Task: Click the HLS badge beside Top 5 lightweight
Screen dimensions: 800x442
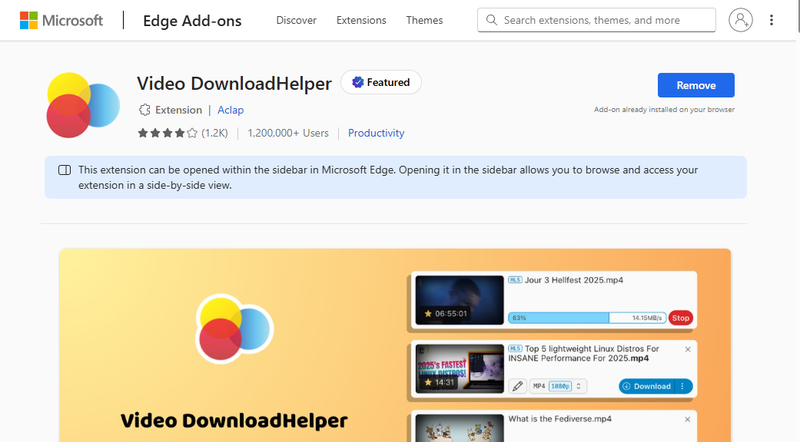Action: point(515,349)
